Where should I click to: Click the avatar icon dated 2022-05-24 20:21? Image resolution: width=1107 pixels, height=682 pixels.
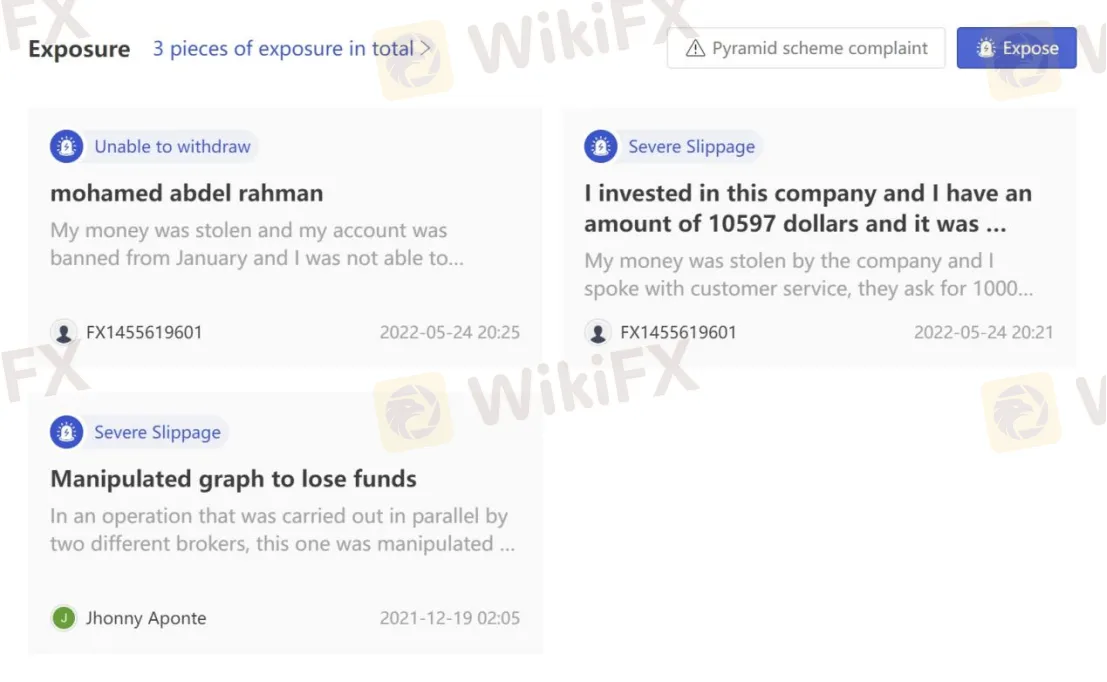point(598,332)
